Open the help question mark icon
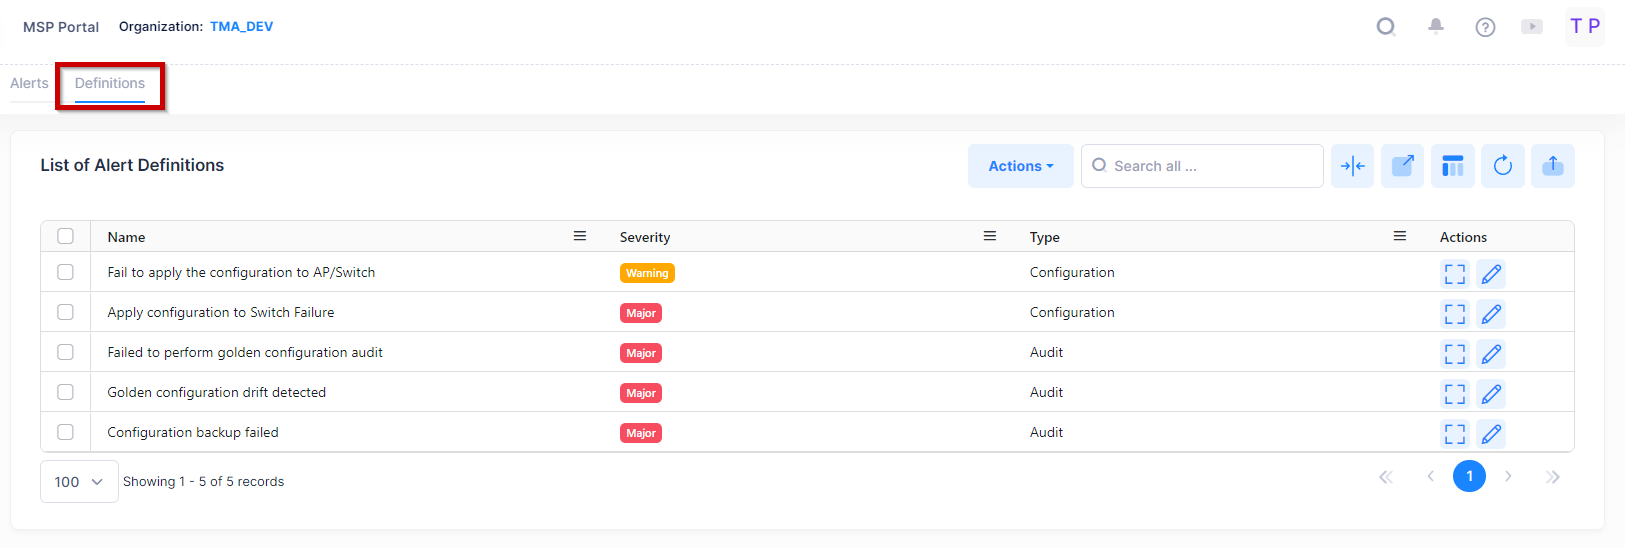 tap(1485, 27)
